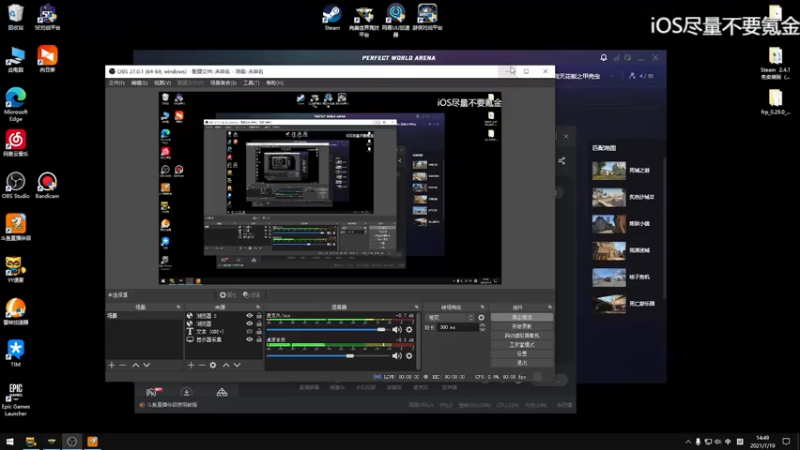800x450 pixels.
Task: Open the 帮助(H) menu in OBS
Action: [x=274, y=83]
